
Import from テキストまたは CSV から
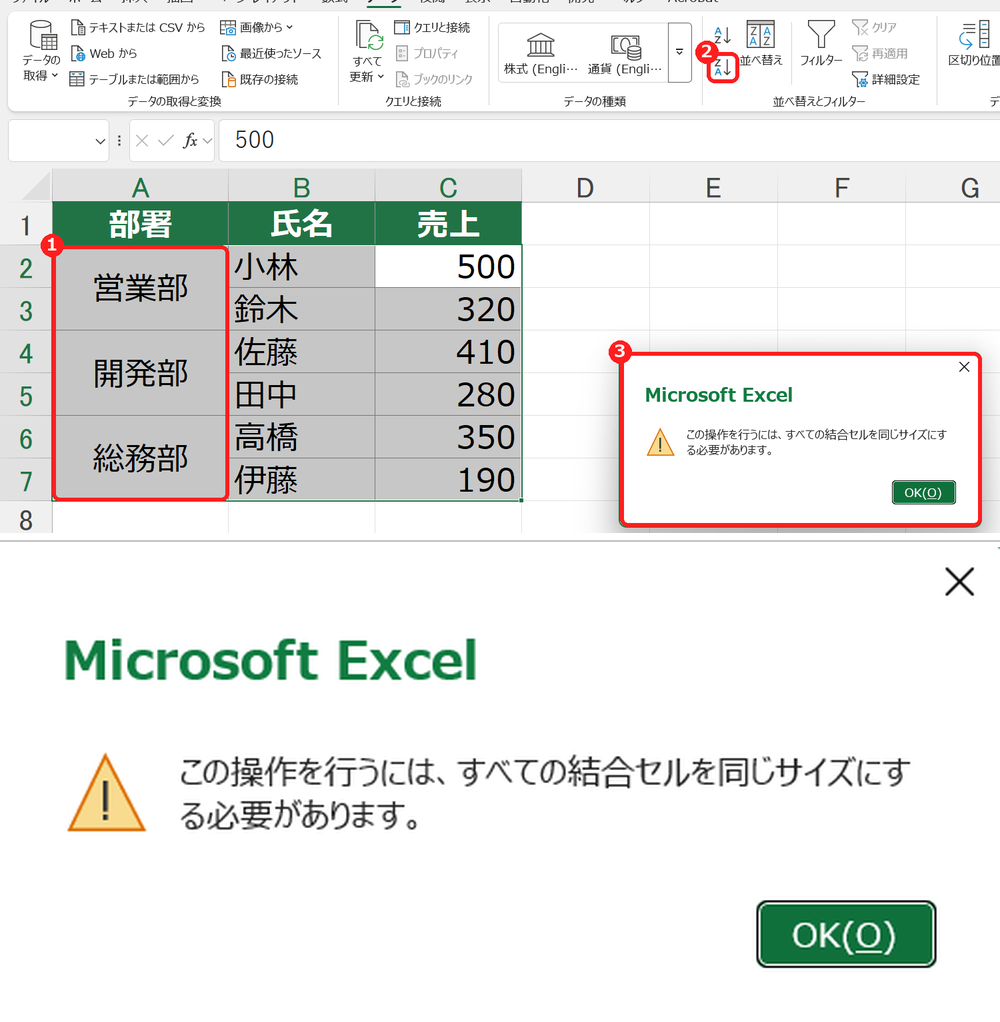(138, 27)
